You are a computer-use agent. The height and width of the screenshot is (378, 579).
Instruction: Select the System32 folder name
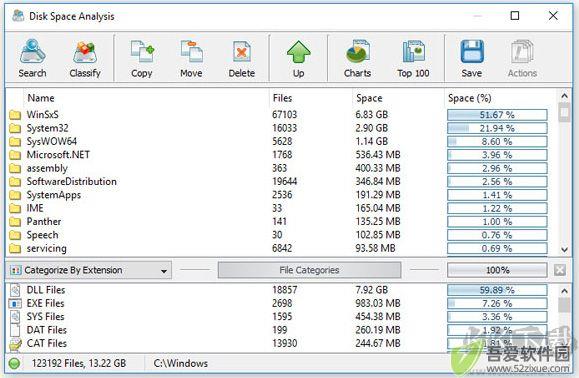pos(47,128)
